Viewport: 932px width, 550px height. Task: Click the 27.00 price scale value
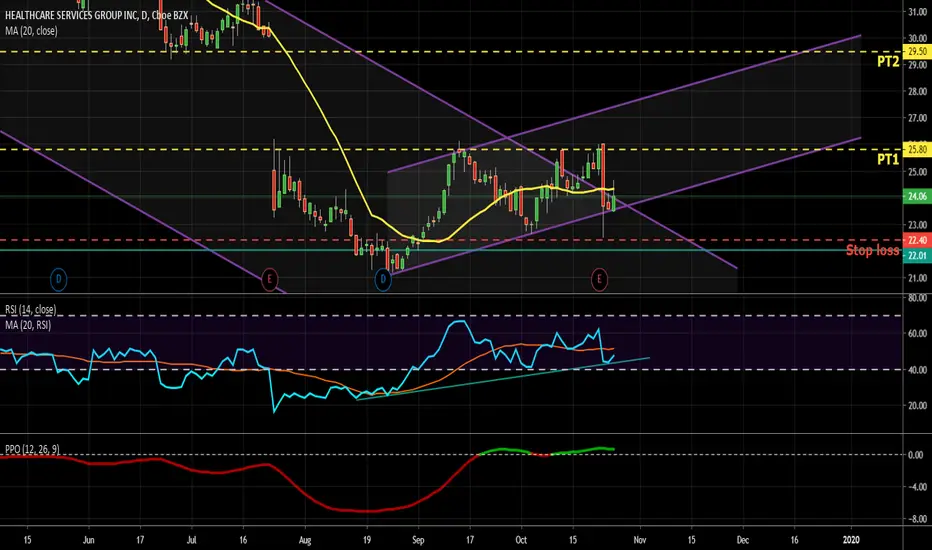(x=917, y=118)
